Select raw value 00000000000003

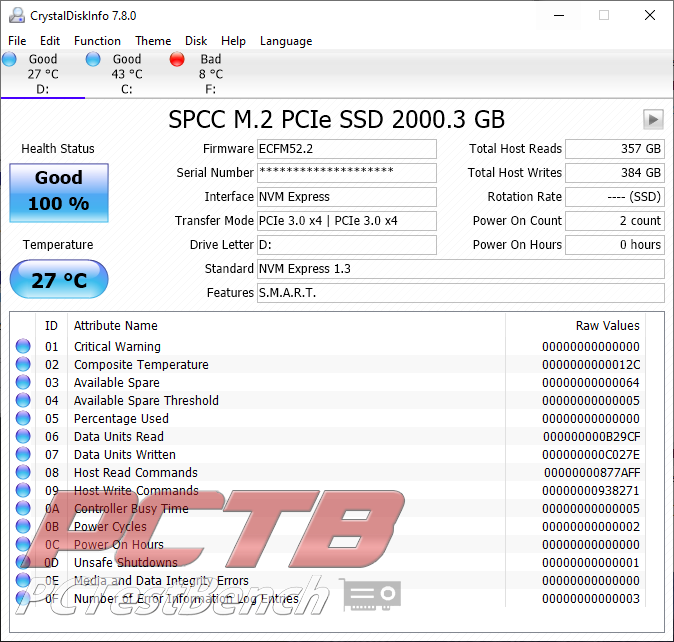click(591, 599)
